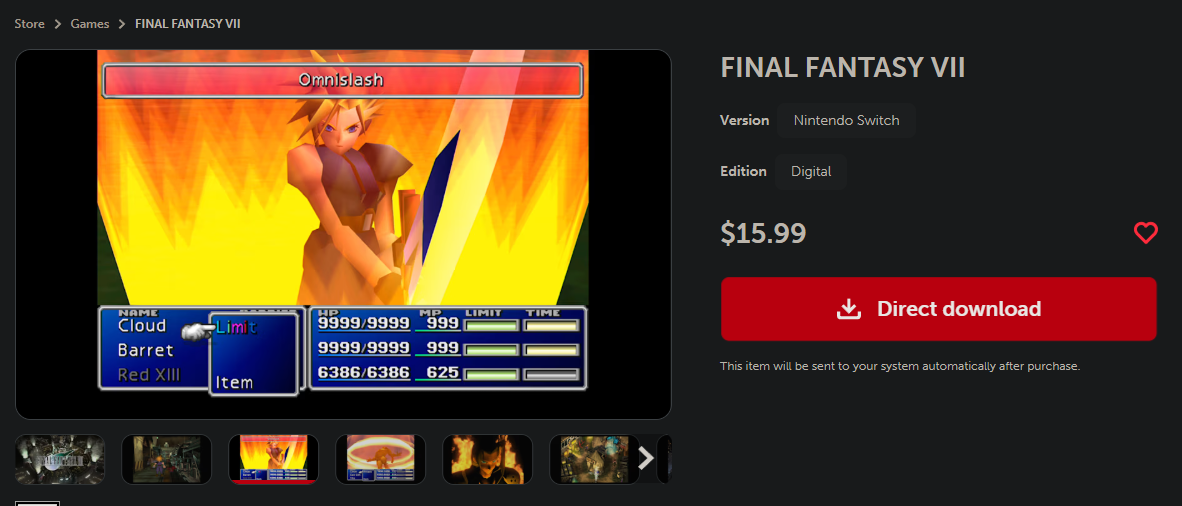The width and height of the screenshot is (1182, 506).
Task: Open fourth thumbnail with ring battle effect
Action: pos(381,459)
